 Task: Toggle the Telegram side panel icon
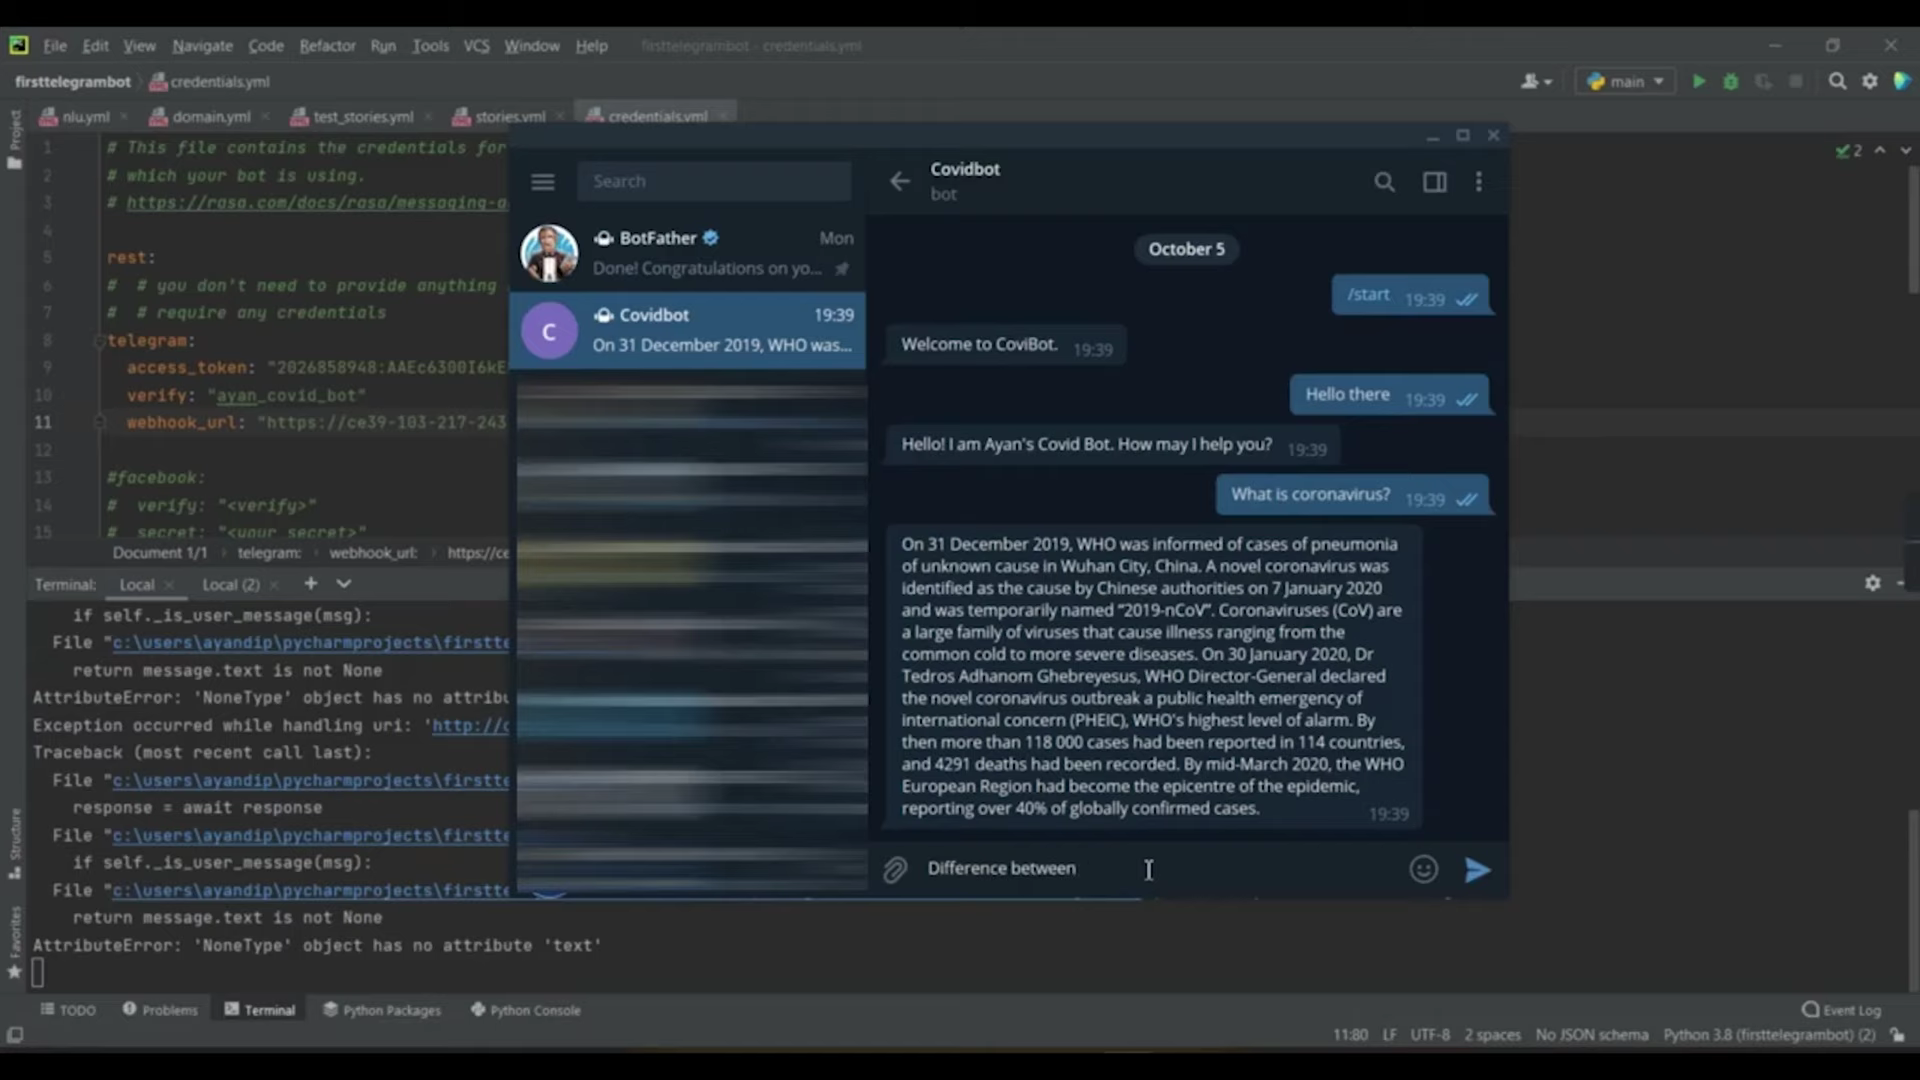[1434, 182]
